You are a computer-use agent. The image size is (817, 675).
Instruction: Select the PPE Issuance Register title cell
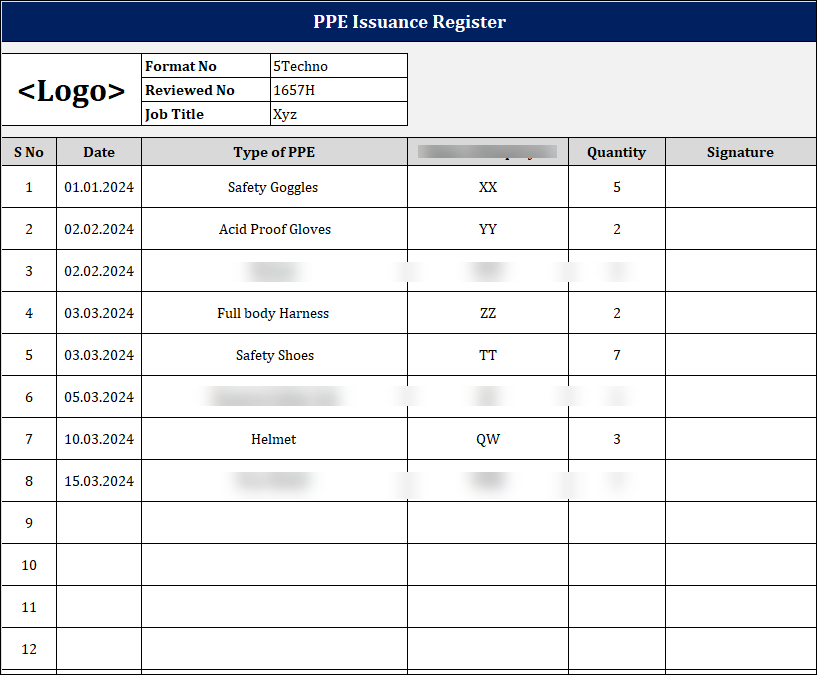(x=409, y=21)
